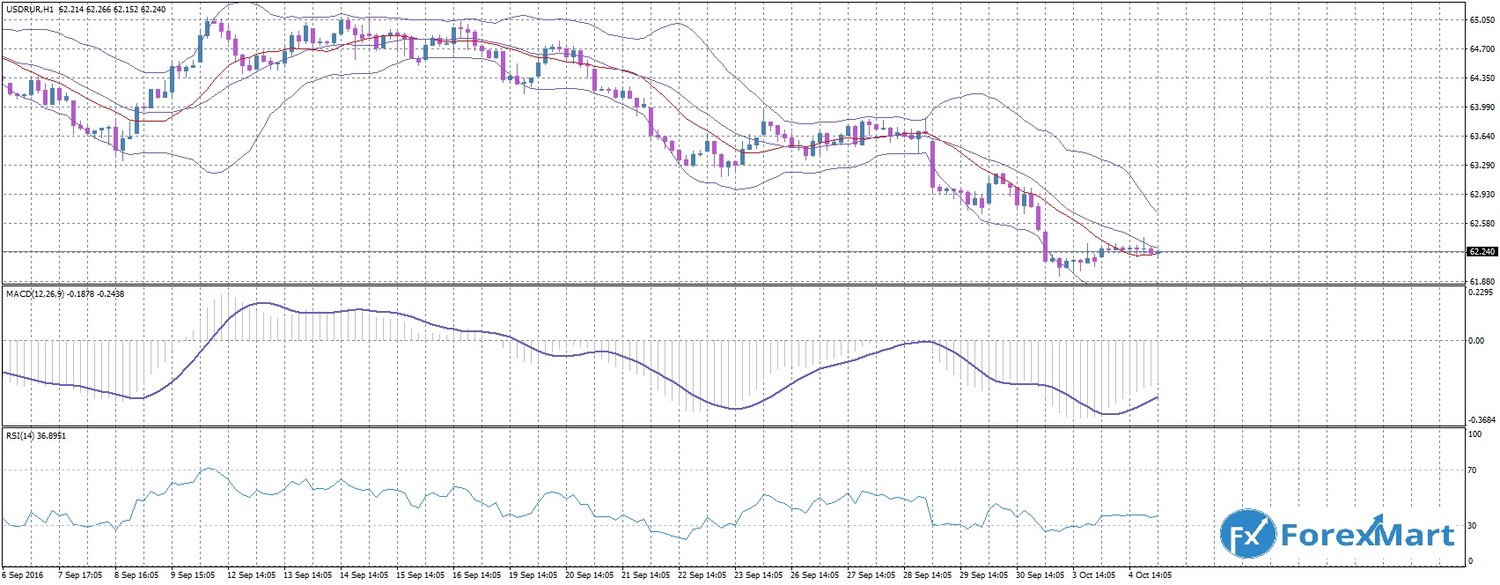Click the 63.990 price axis label
The height and width of the screenshot is (585, 1500).
click(1480, 107)
